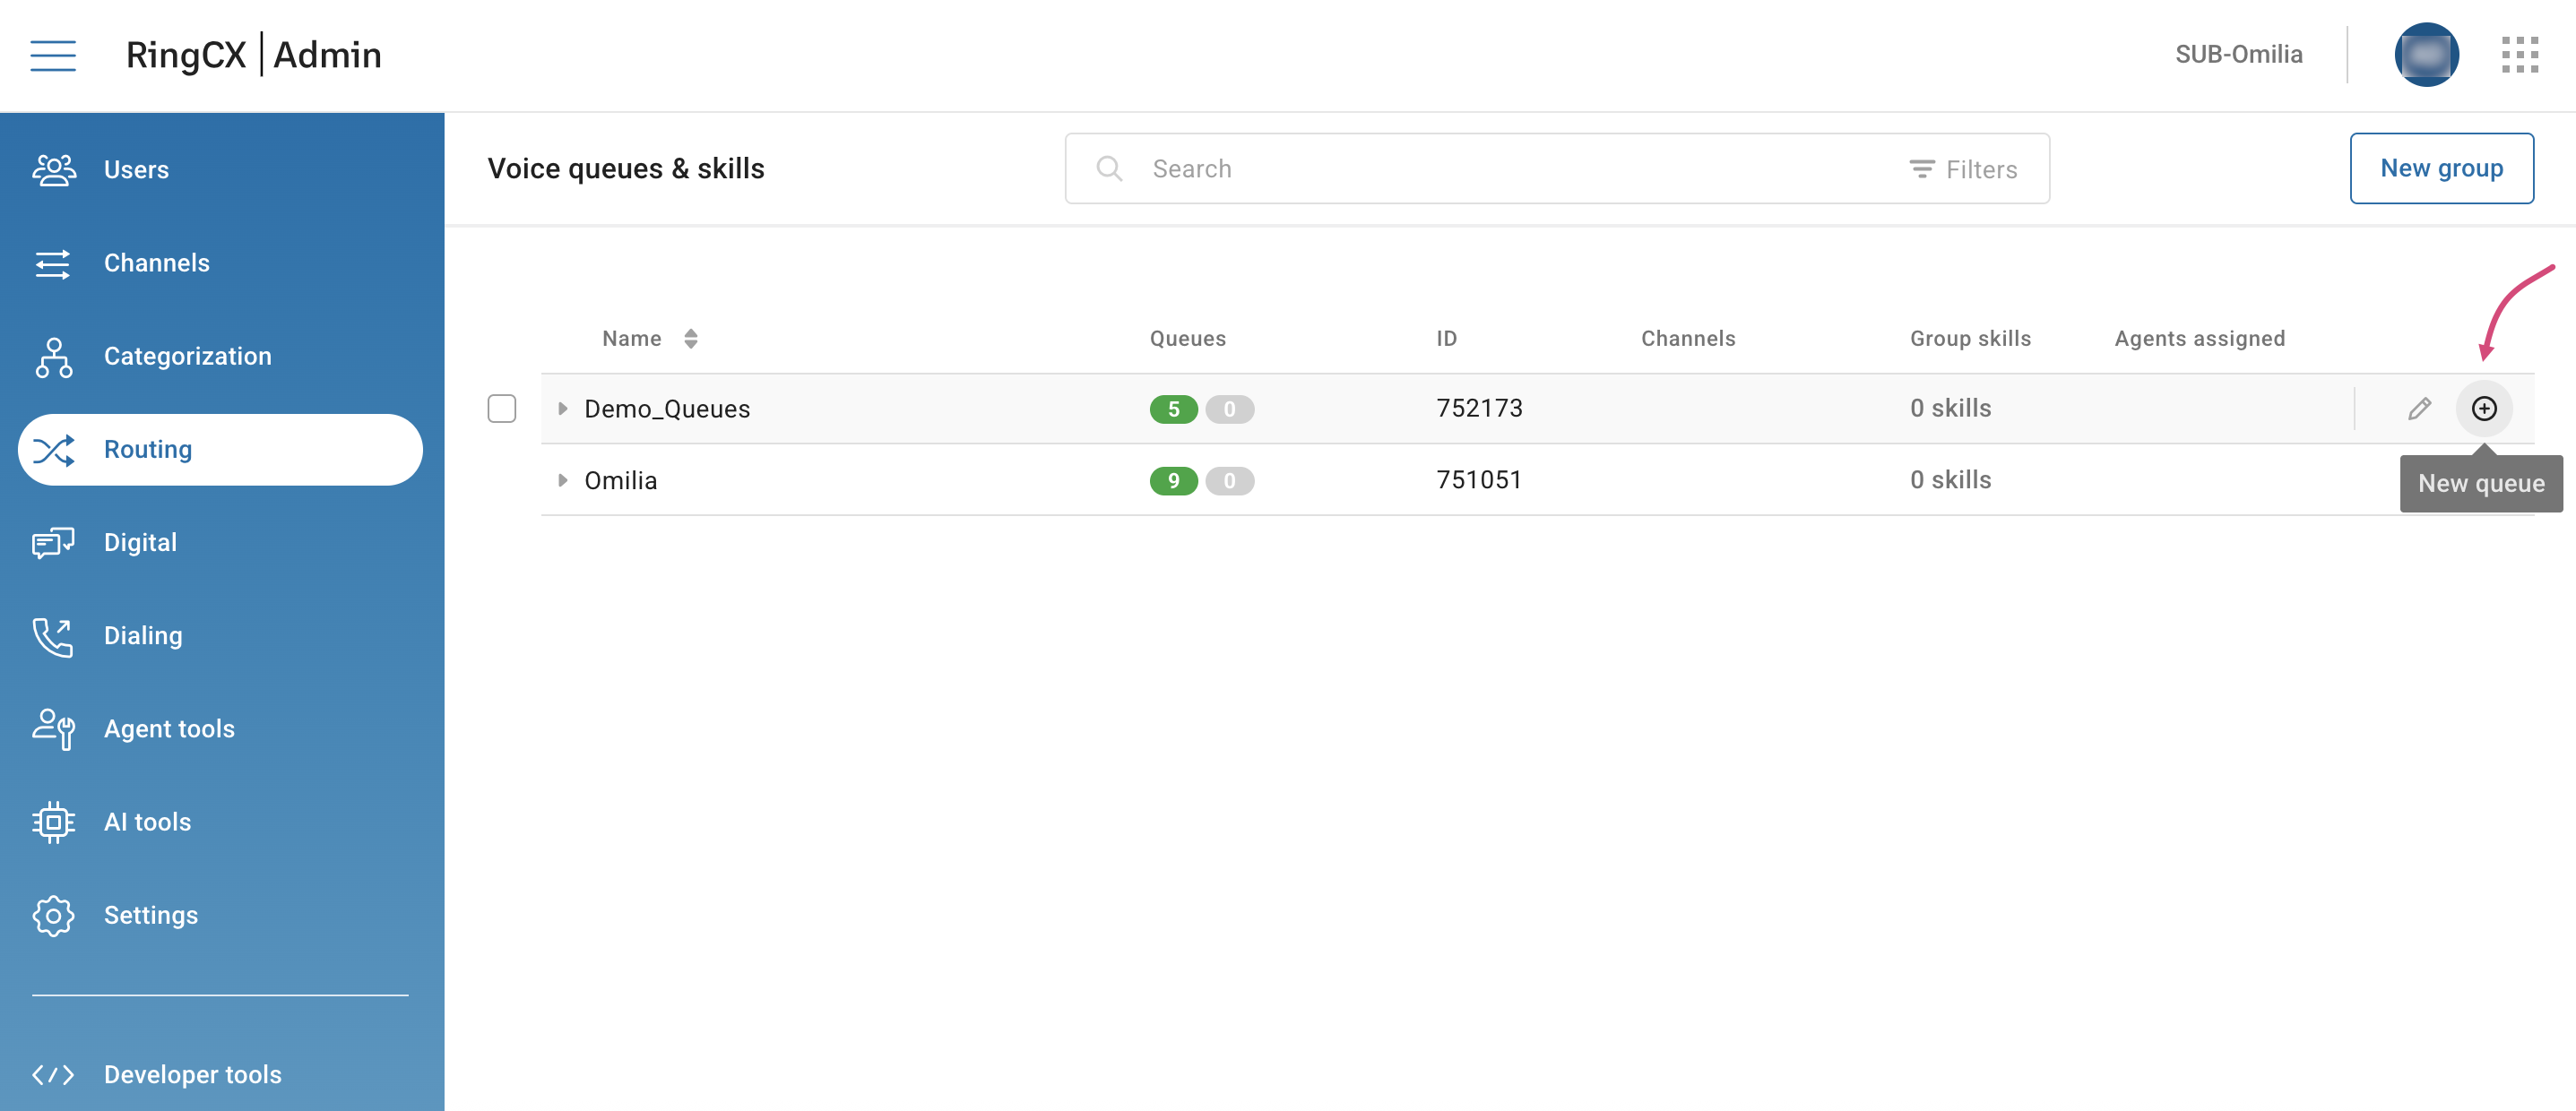2576x1111 pixels.
Task: Open Agent tools in sidebar
Action: (x=169, y=728)
